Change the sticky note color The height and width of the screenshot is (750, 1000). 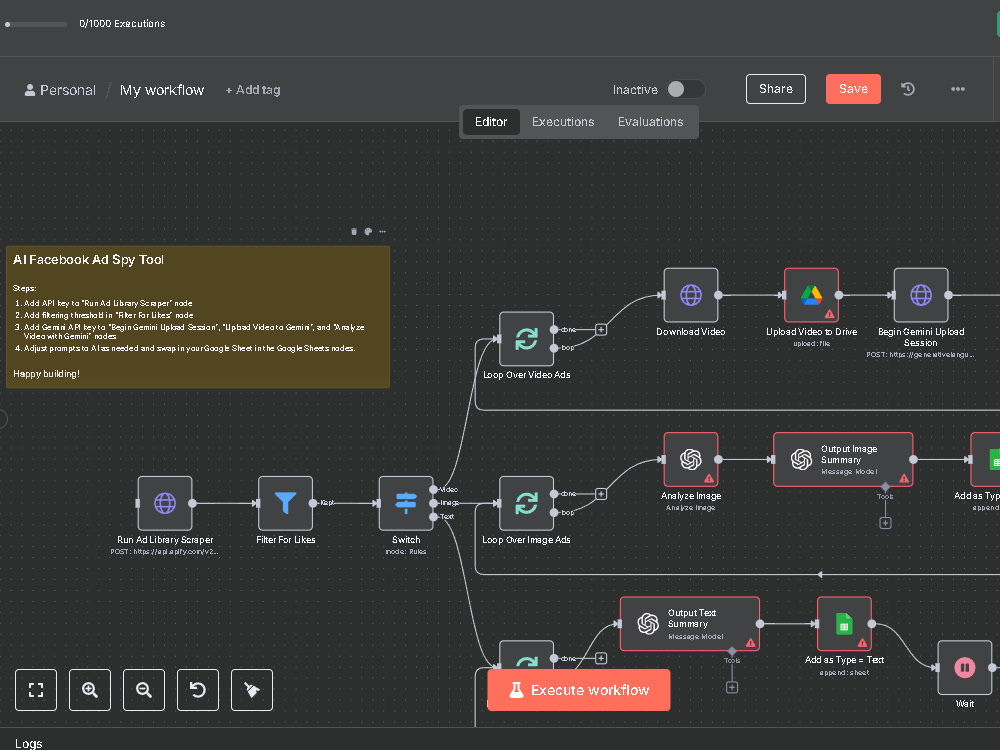pyautogui.click(x=368, y=232)
